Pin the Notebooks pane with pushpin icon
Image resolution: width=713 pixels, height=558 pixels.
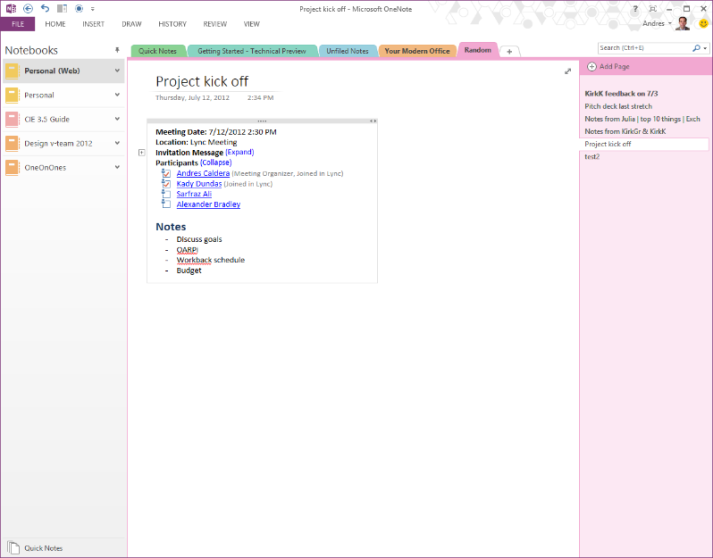(117, 50)
